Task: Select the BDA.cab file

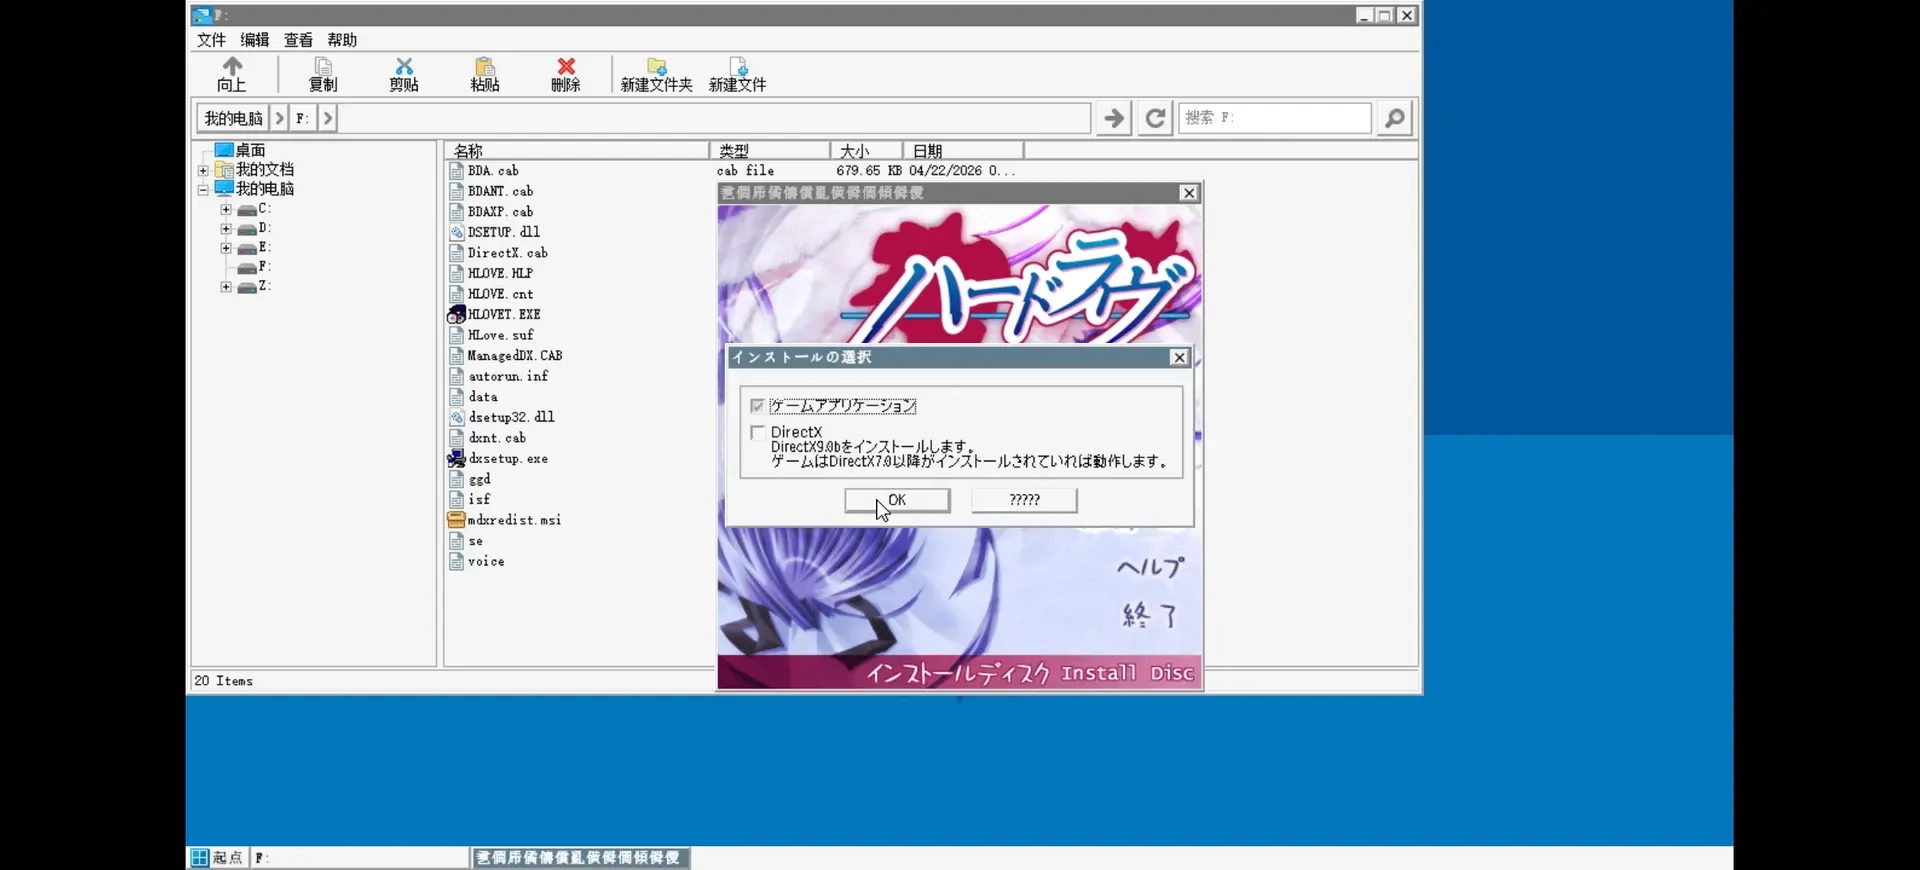Action: [493, 171]
